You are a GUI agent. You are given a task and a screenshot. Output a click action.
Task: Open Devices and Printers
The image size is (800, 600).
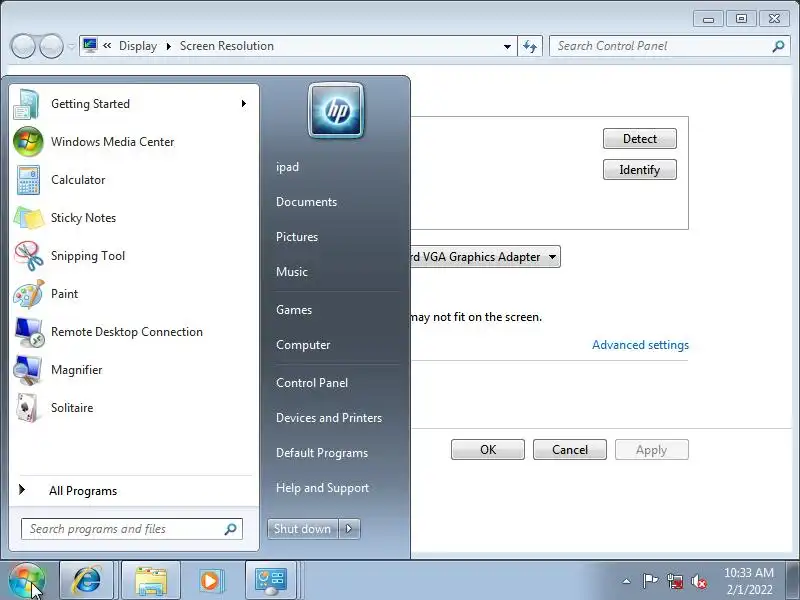tap(329, 418)
